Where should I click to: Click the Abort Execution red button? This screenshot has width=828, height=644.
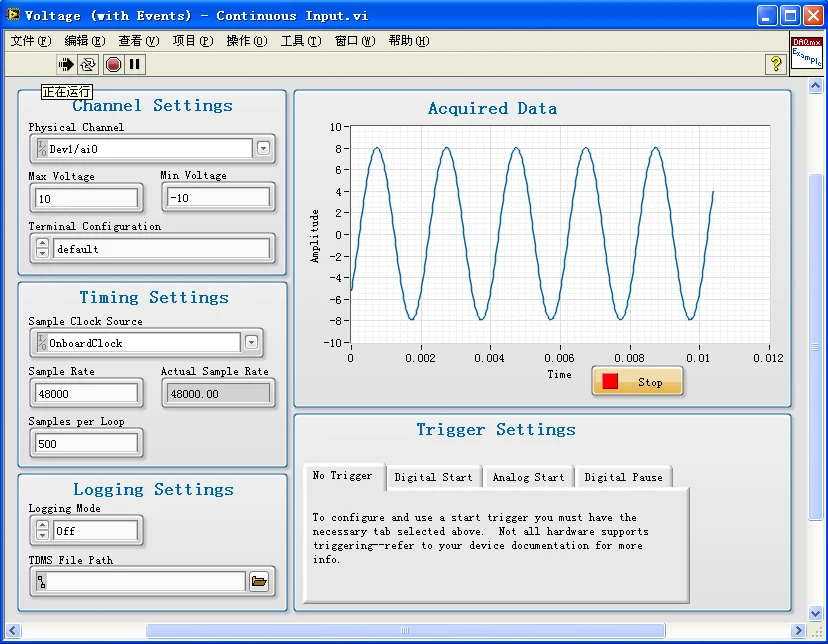113,65
